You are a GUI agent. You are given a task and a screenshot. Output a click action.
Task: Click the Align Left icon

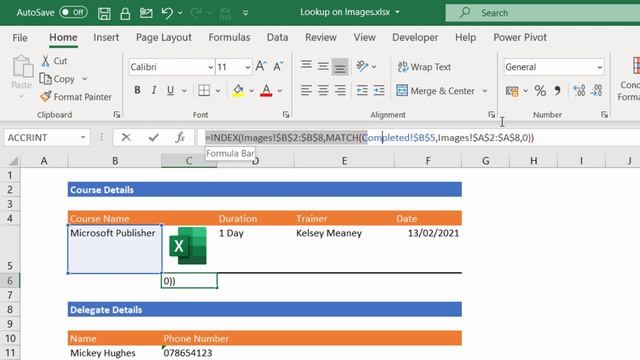coord(306,90)
